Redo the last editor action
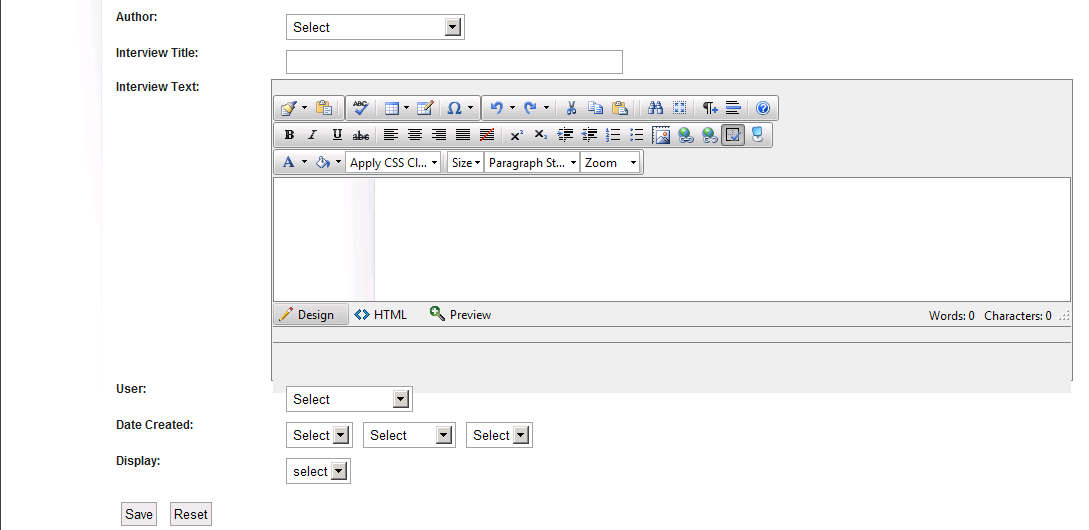This screenshot has height=530, width=1089. point(530,108)
